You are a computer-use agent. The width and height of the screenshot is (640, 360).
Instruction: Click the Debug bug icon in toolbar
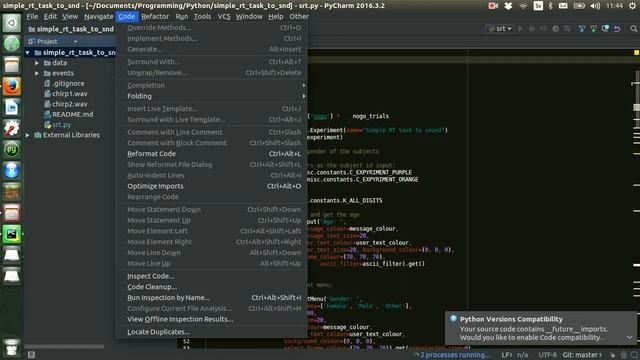(x=532, y=29)
